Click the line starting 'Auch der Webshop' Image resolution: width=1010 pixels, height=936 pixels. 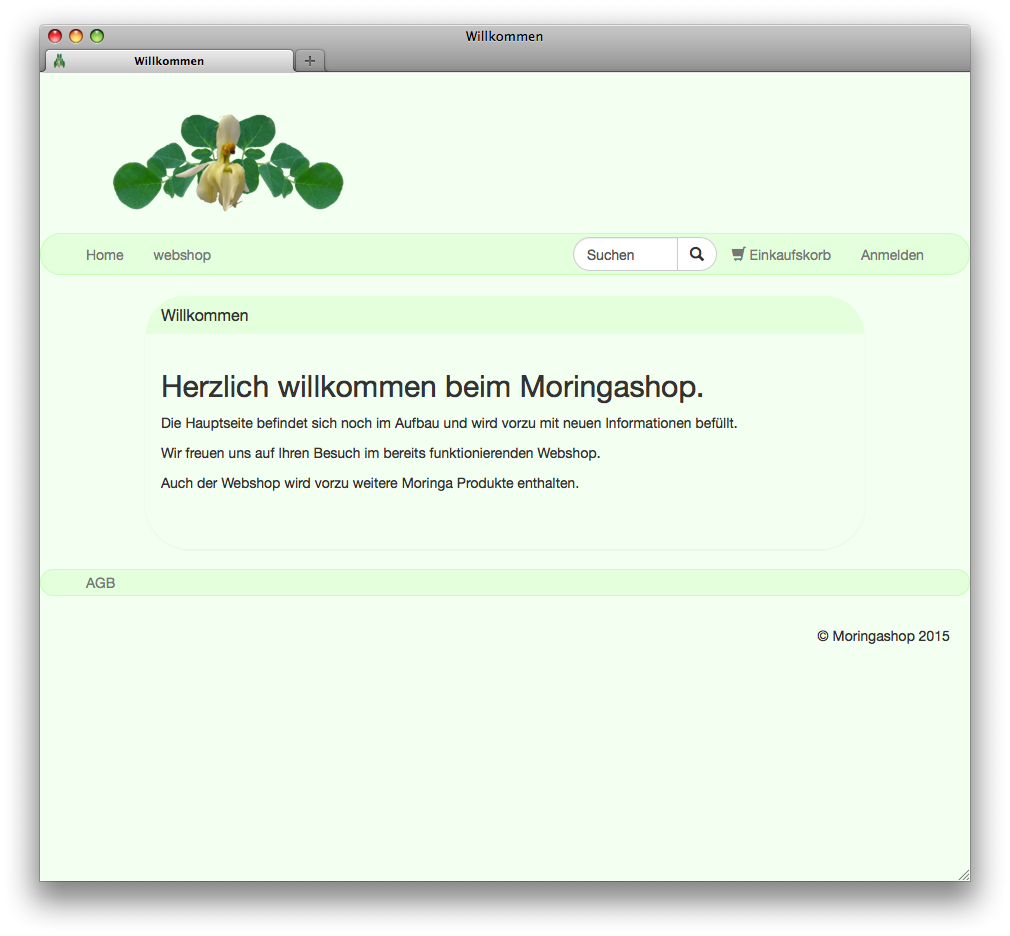tap(370, 483)
